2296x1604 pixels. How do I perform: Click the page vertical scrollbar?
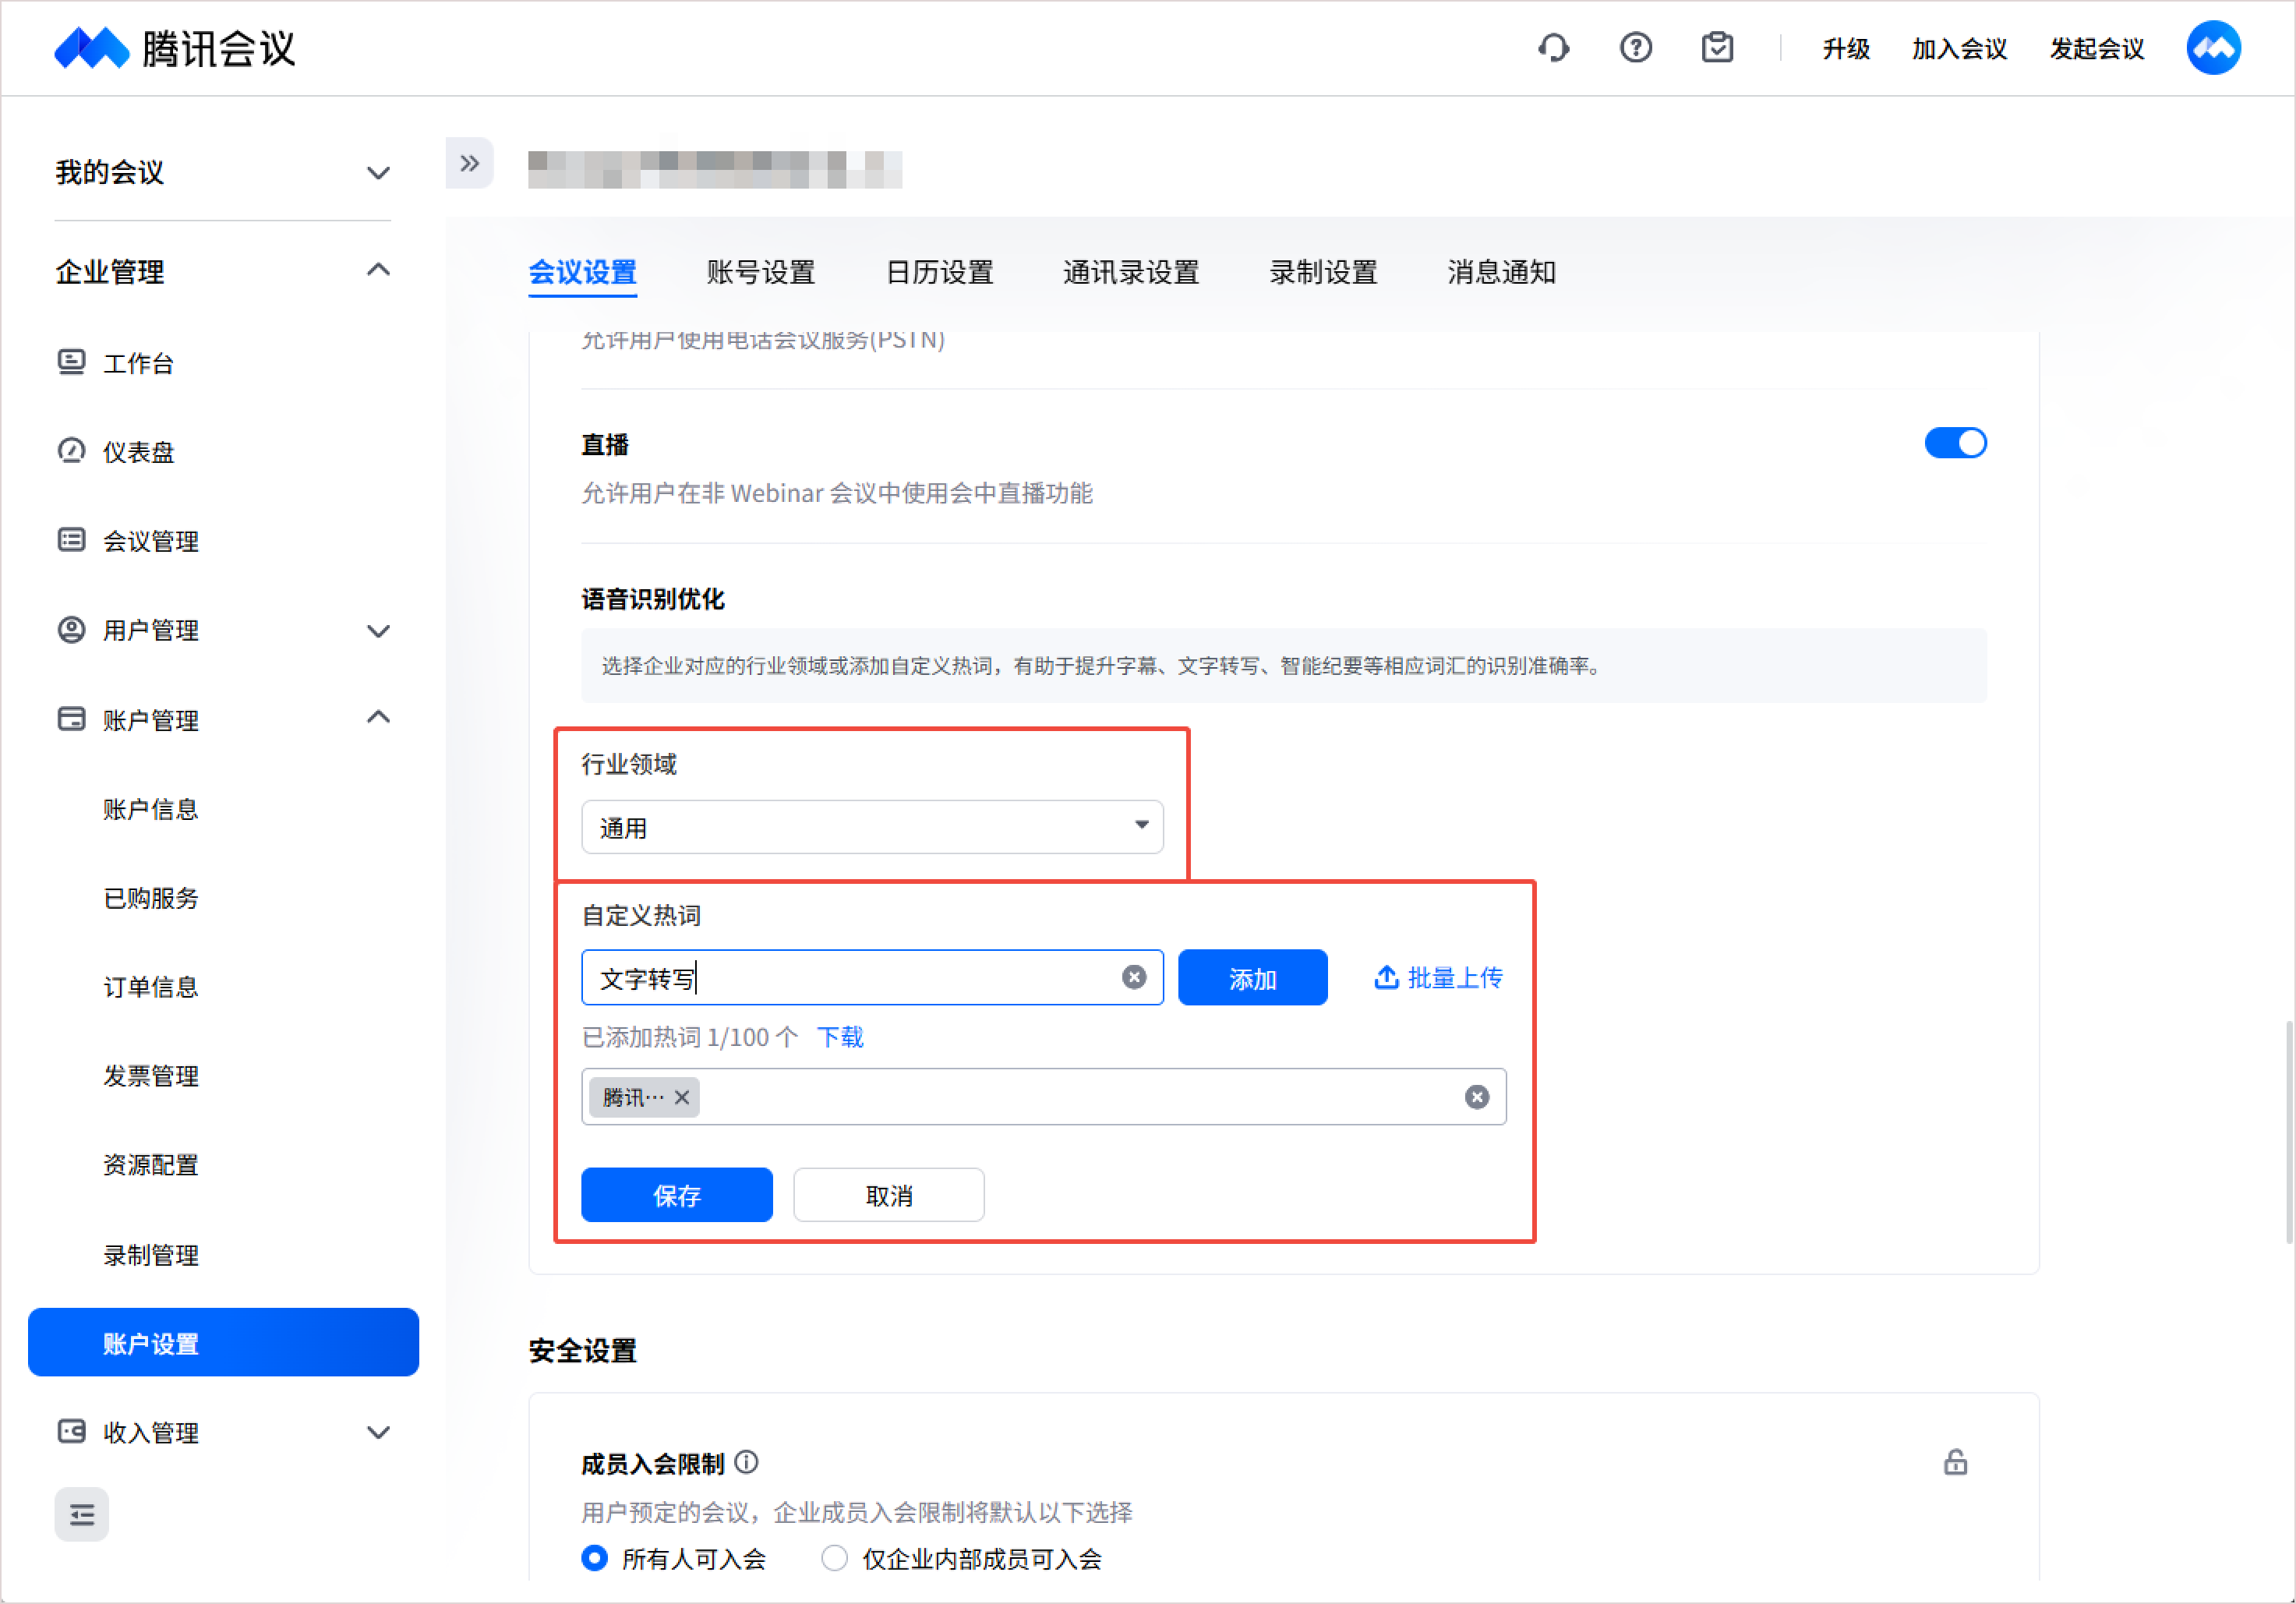click(x=2288, y=1130)
